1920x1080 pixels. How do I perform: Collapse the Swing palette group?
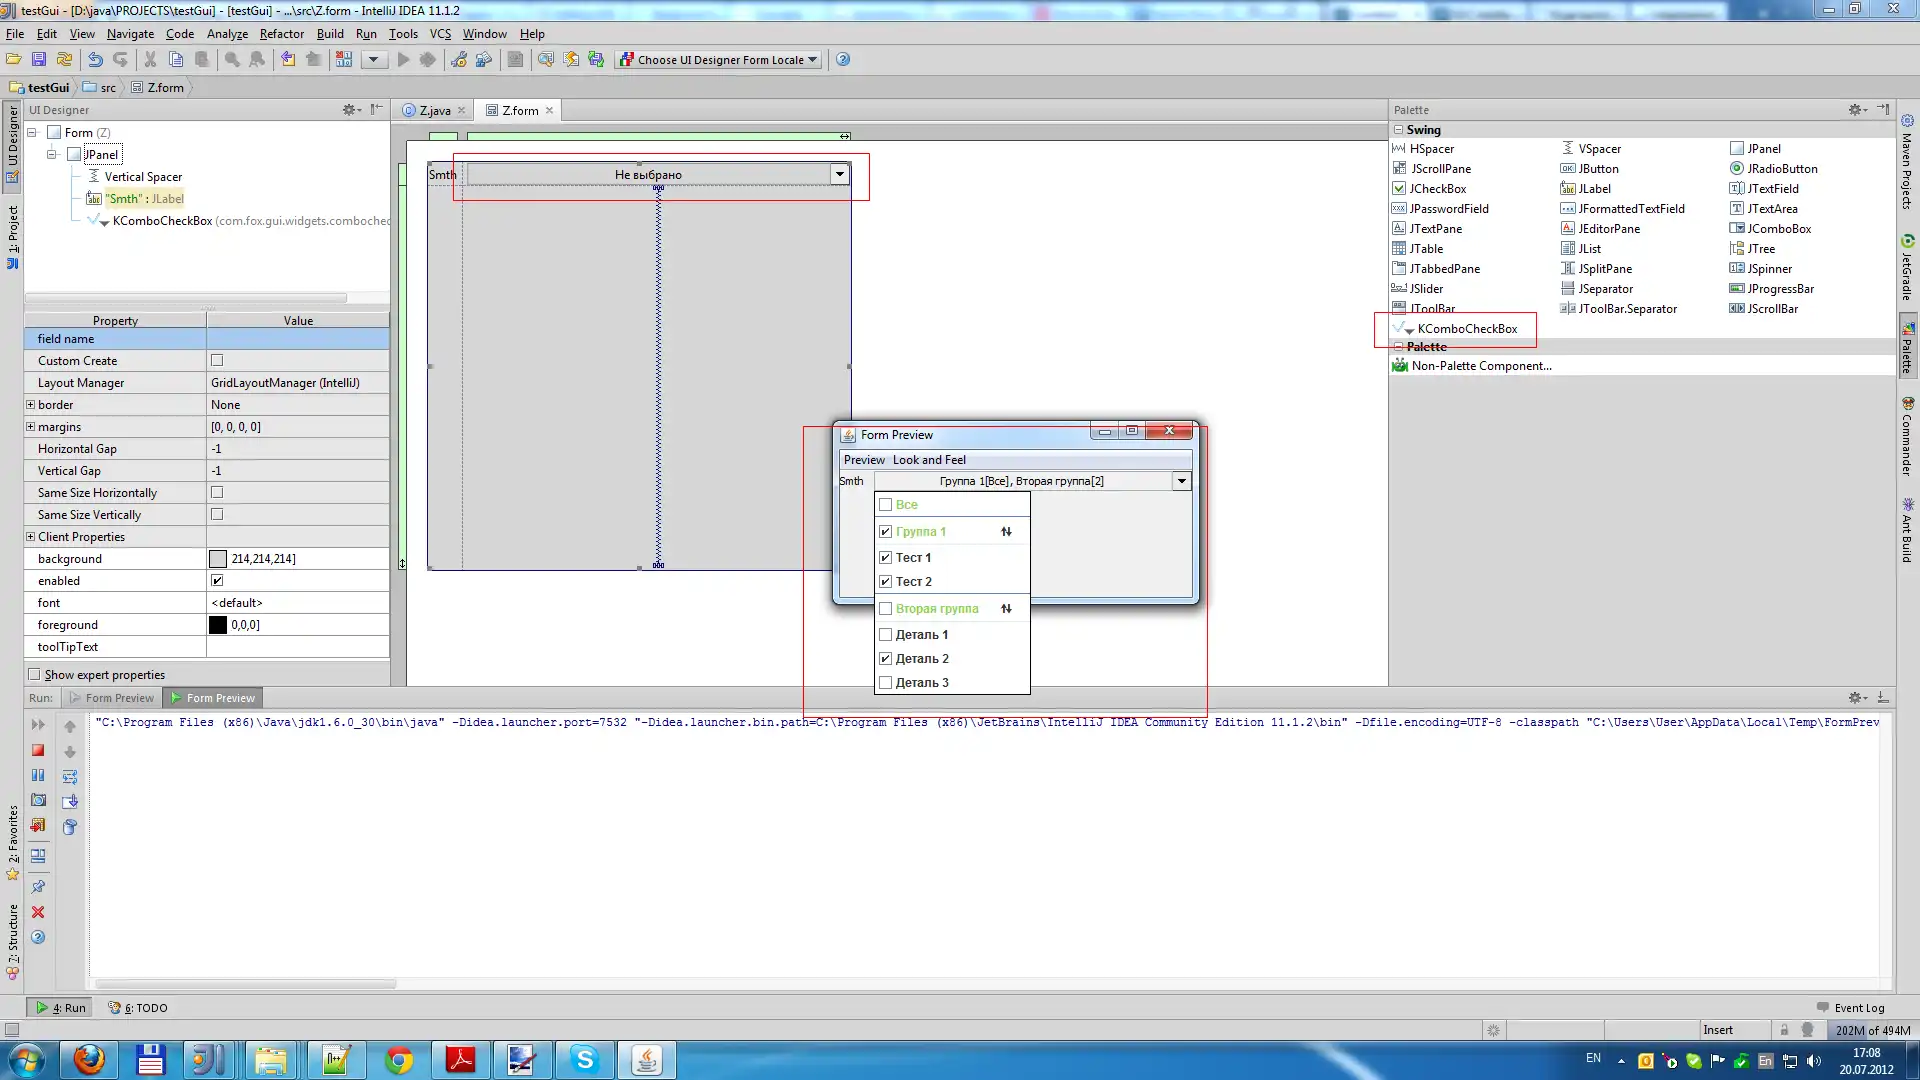1399,130
